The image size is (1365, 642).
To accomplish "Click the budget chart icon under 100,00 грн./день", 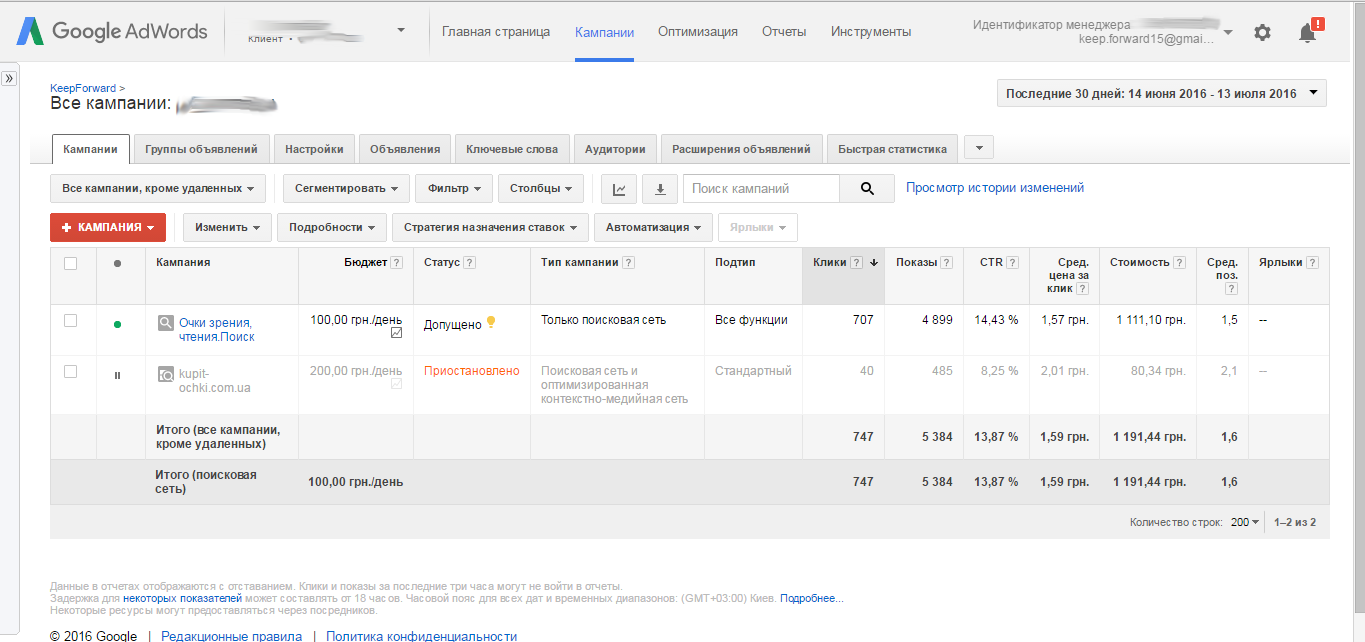I will (x=396, y=333).
